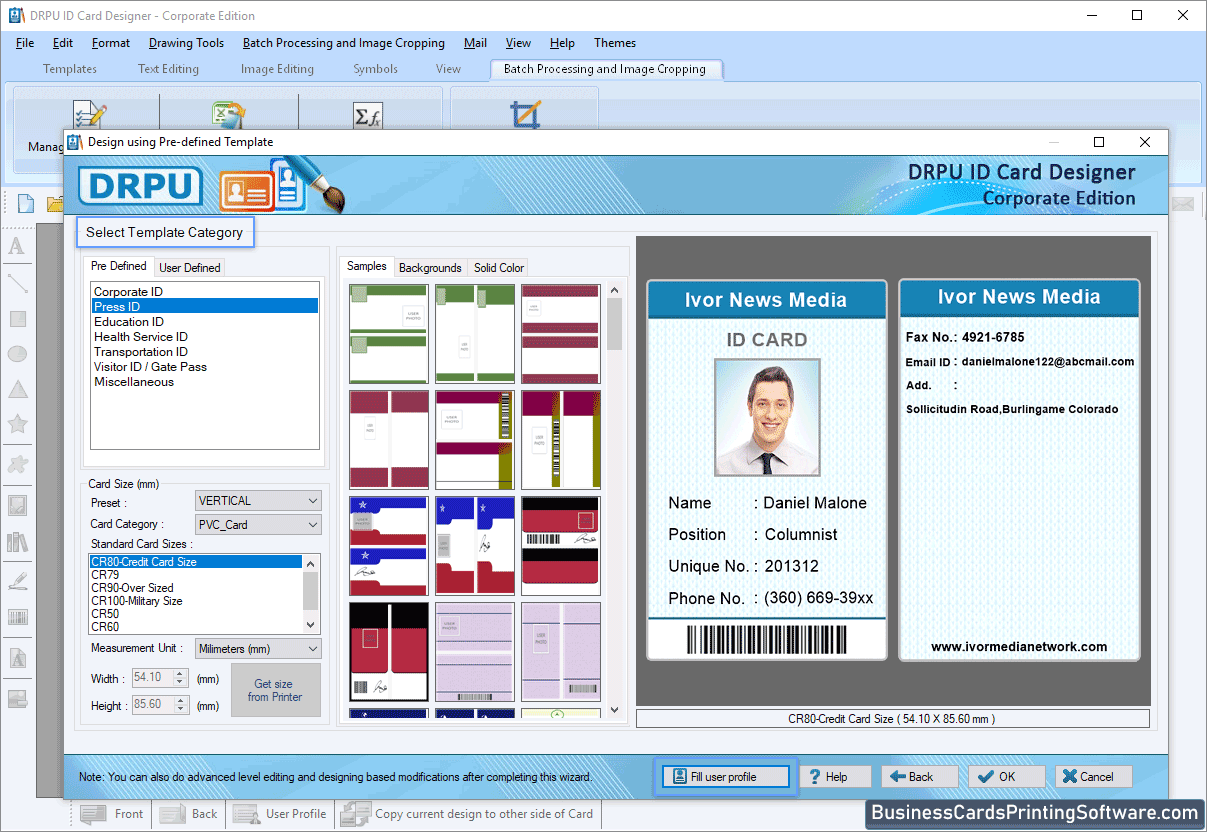1207x832 pixels.
Task: Switch to the User Defined tab
Action: pyautogui.click(x=190, y=268)
